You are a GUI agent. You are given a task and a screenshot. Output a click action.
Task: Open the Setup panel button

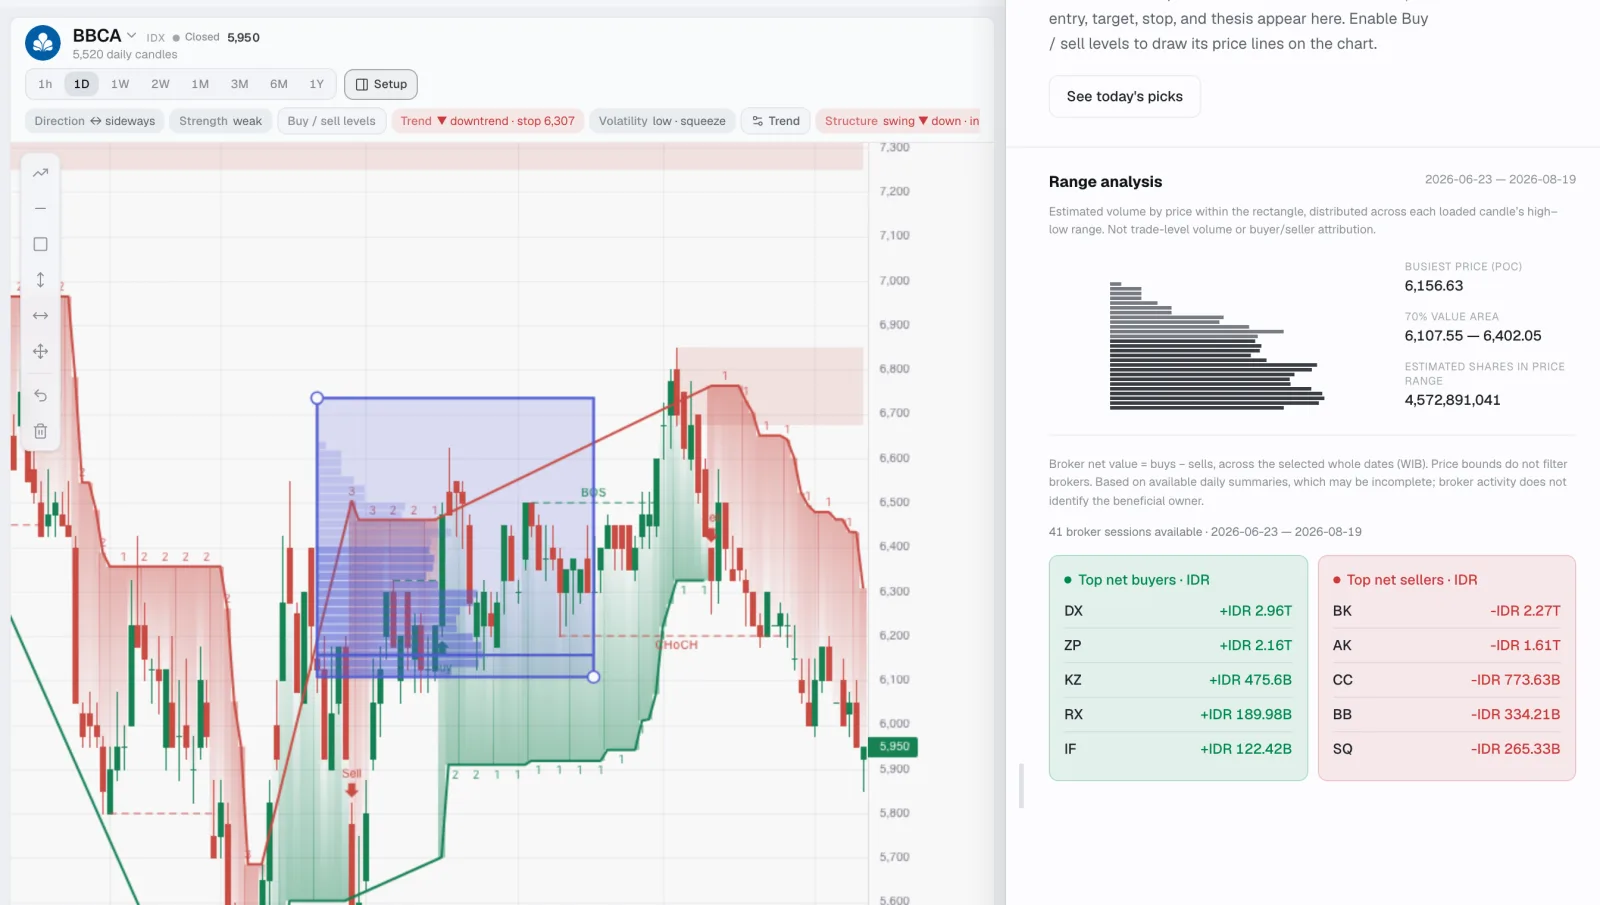(381, 84)
